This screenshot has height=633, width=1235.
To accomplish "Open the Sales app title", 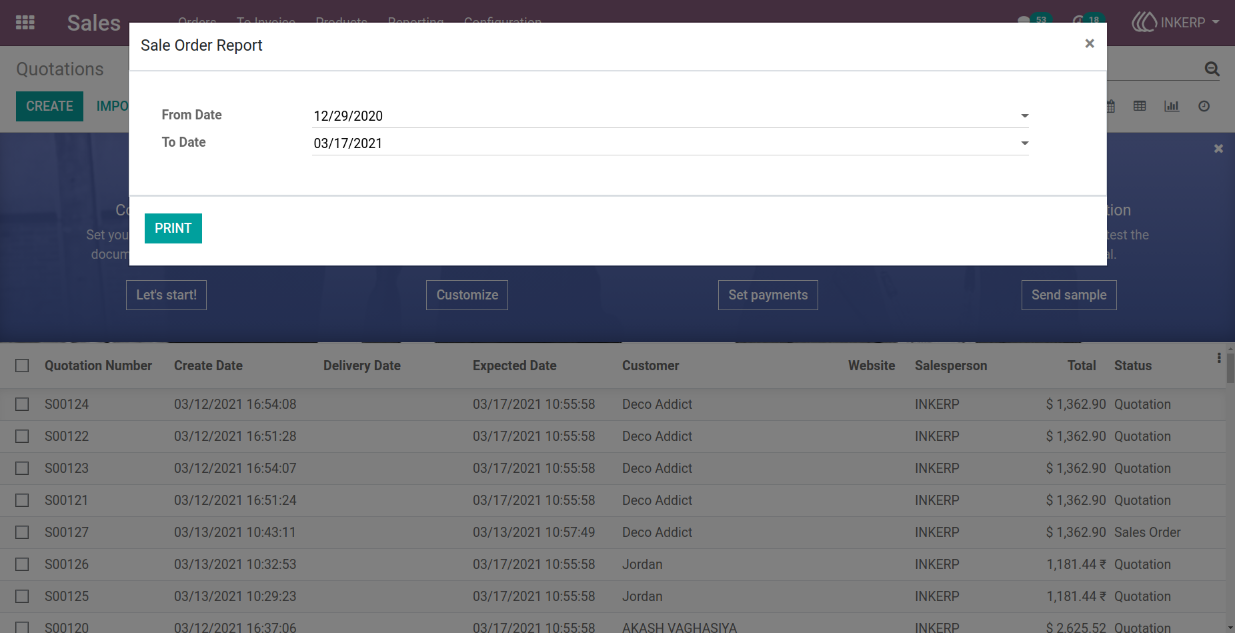I will click(94, 22).
